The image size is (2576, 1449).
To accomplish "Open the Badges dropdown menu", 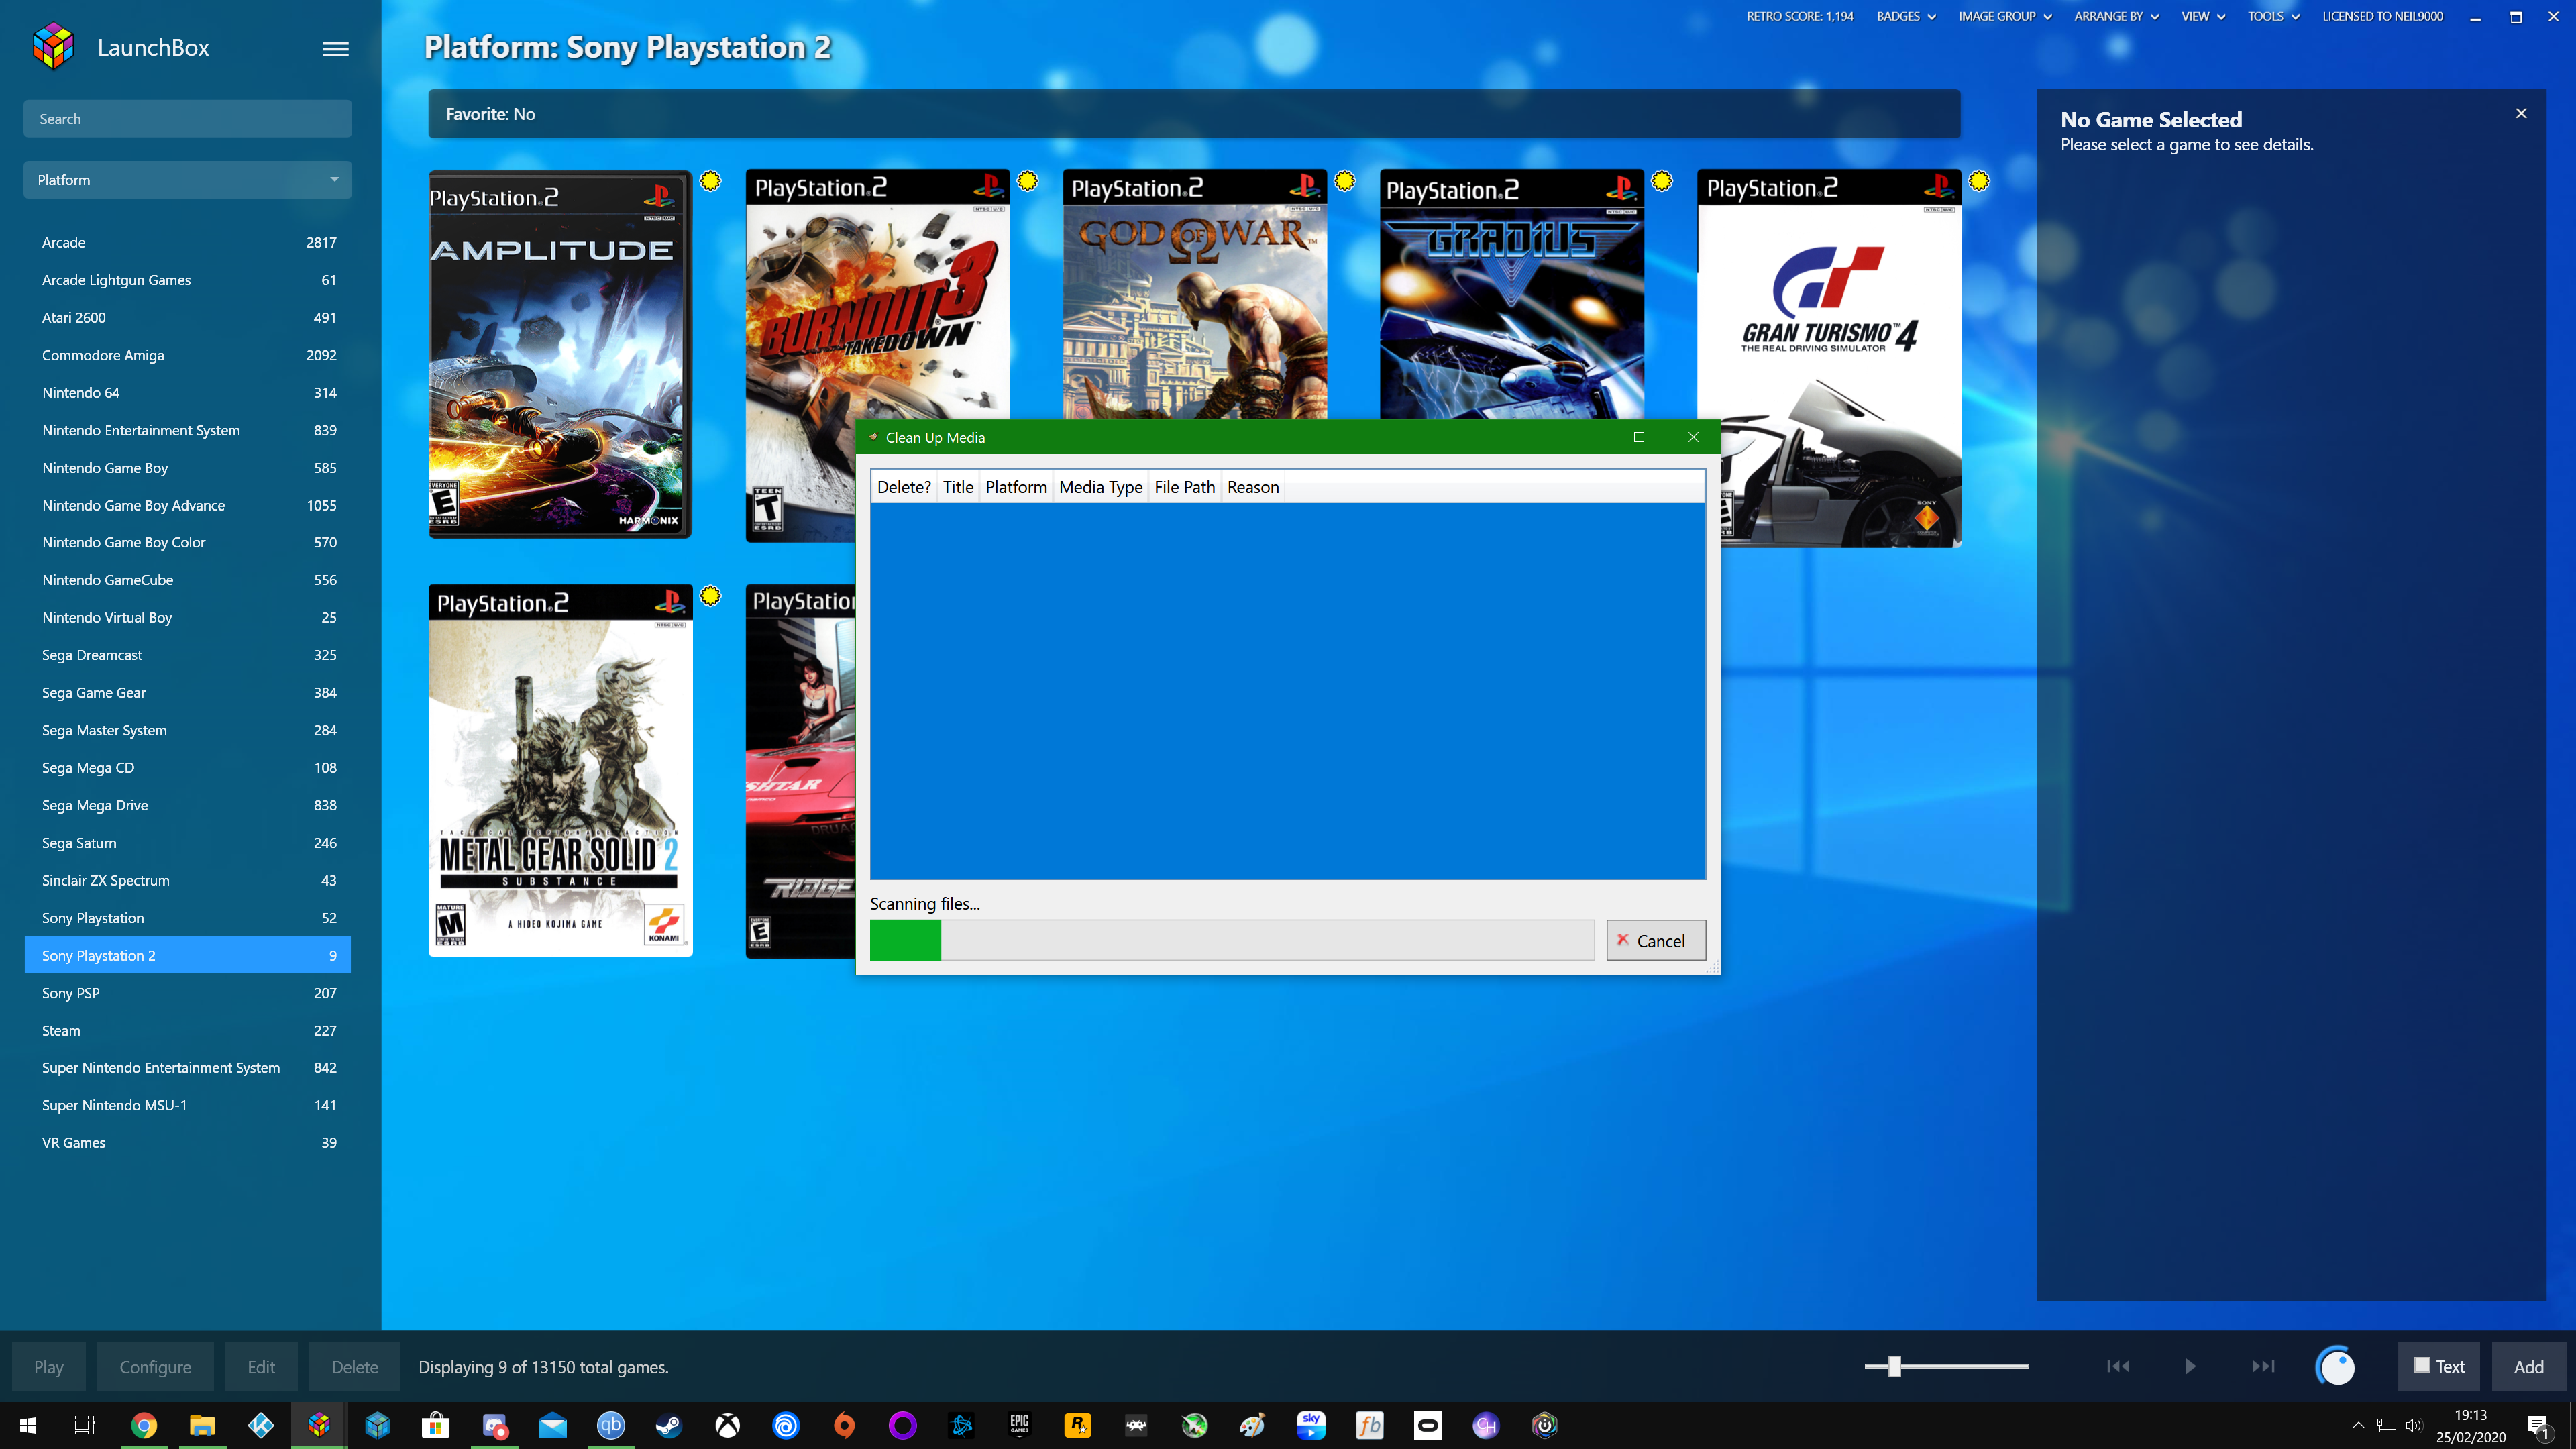I will pos(1906,16).
